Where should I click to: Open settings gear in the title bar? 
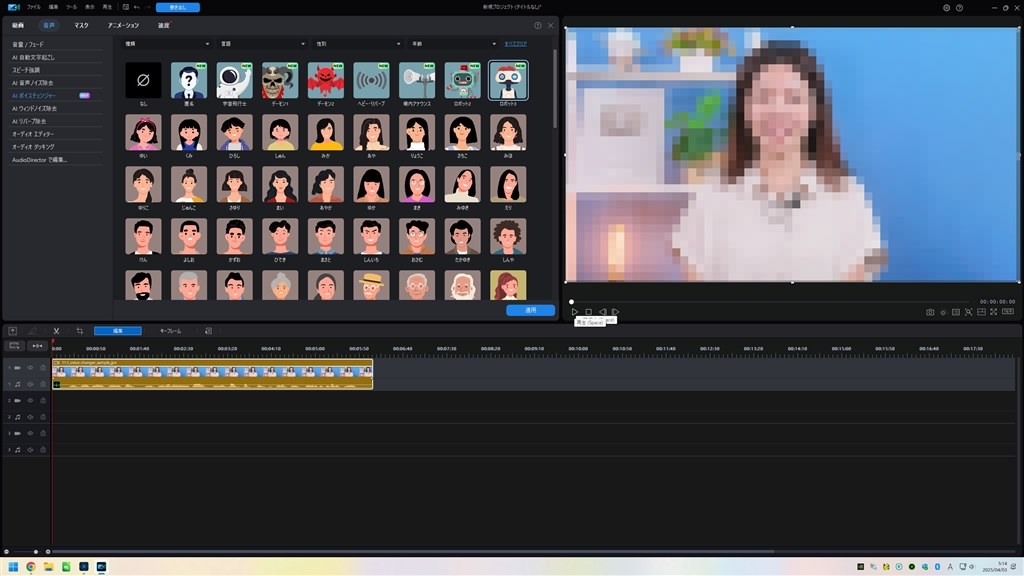coord(947,8)
